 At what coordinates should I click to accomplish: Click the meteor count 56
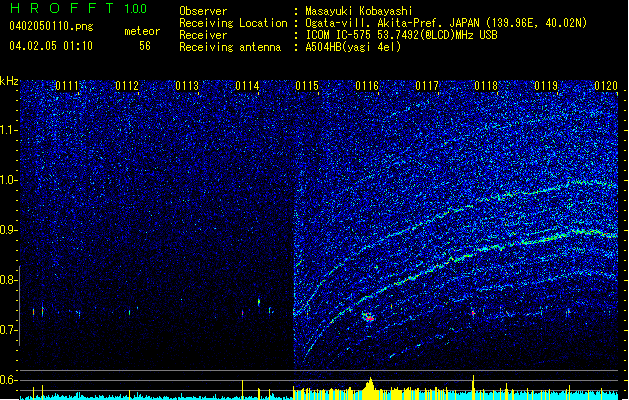(x=145, y=46)
